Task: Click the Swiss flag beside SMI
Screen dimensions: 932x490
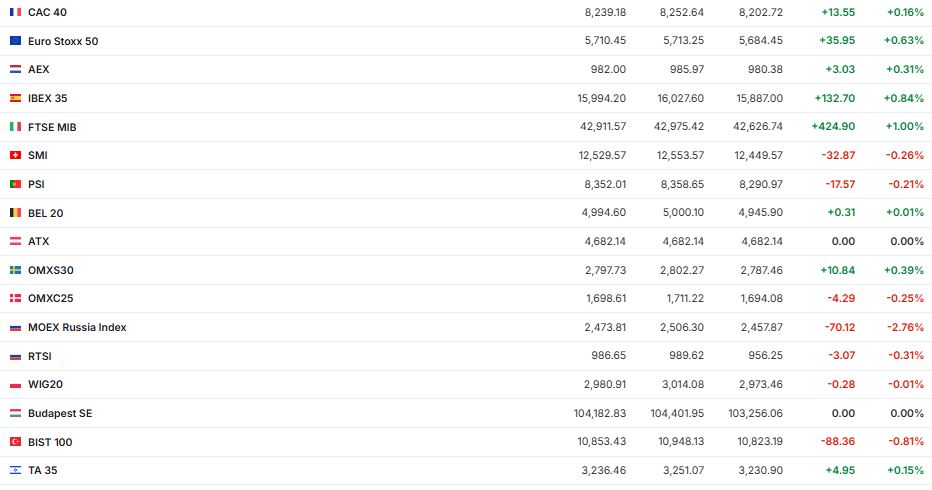Action: (x=15, y=155)
